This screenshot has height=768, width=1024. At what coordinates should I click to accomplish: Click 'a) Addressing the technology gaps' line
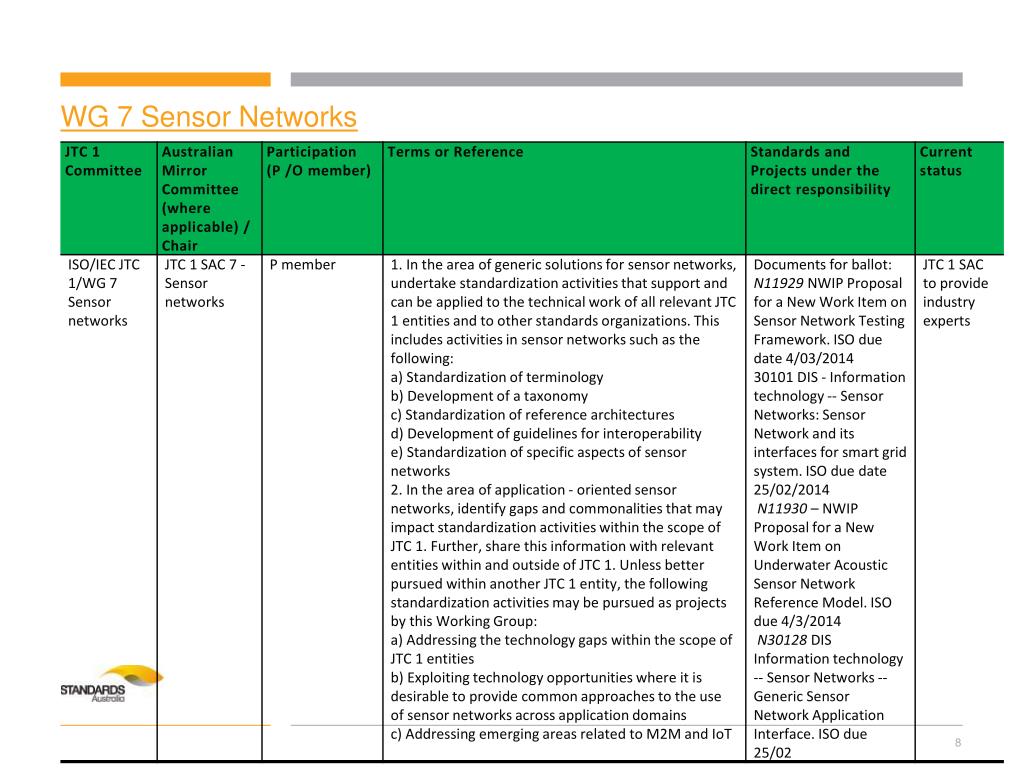[x=561, y=641]
